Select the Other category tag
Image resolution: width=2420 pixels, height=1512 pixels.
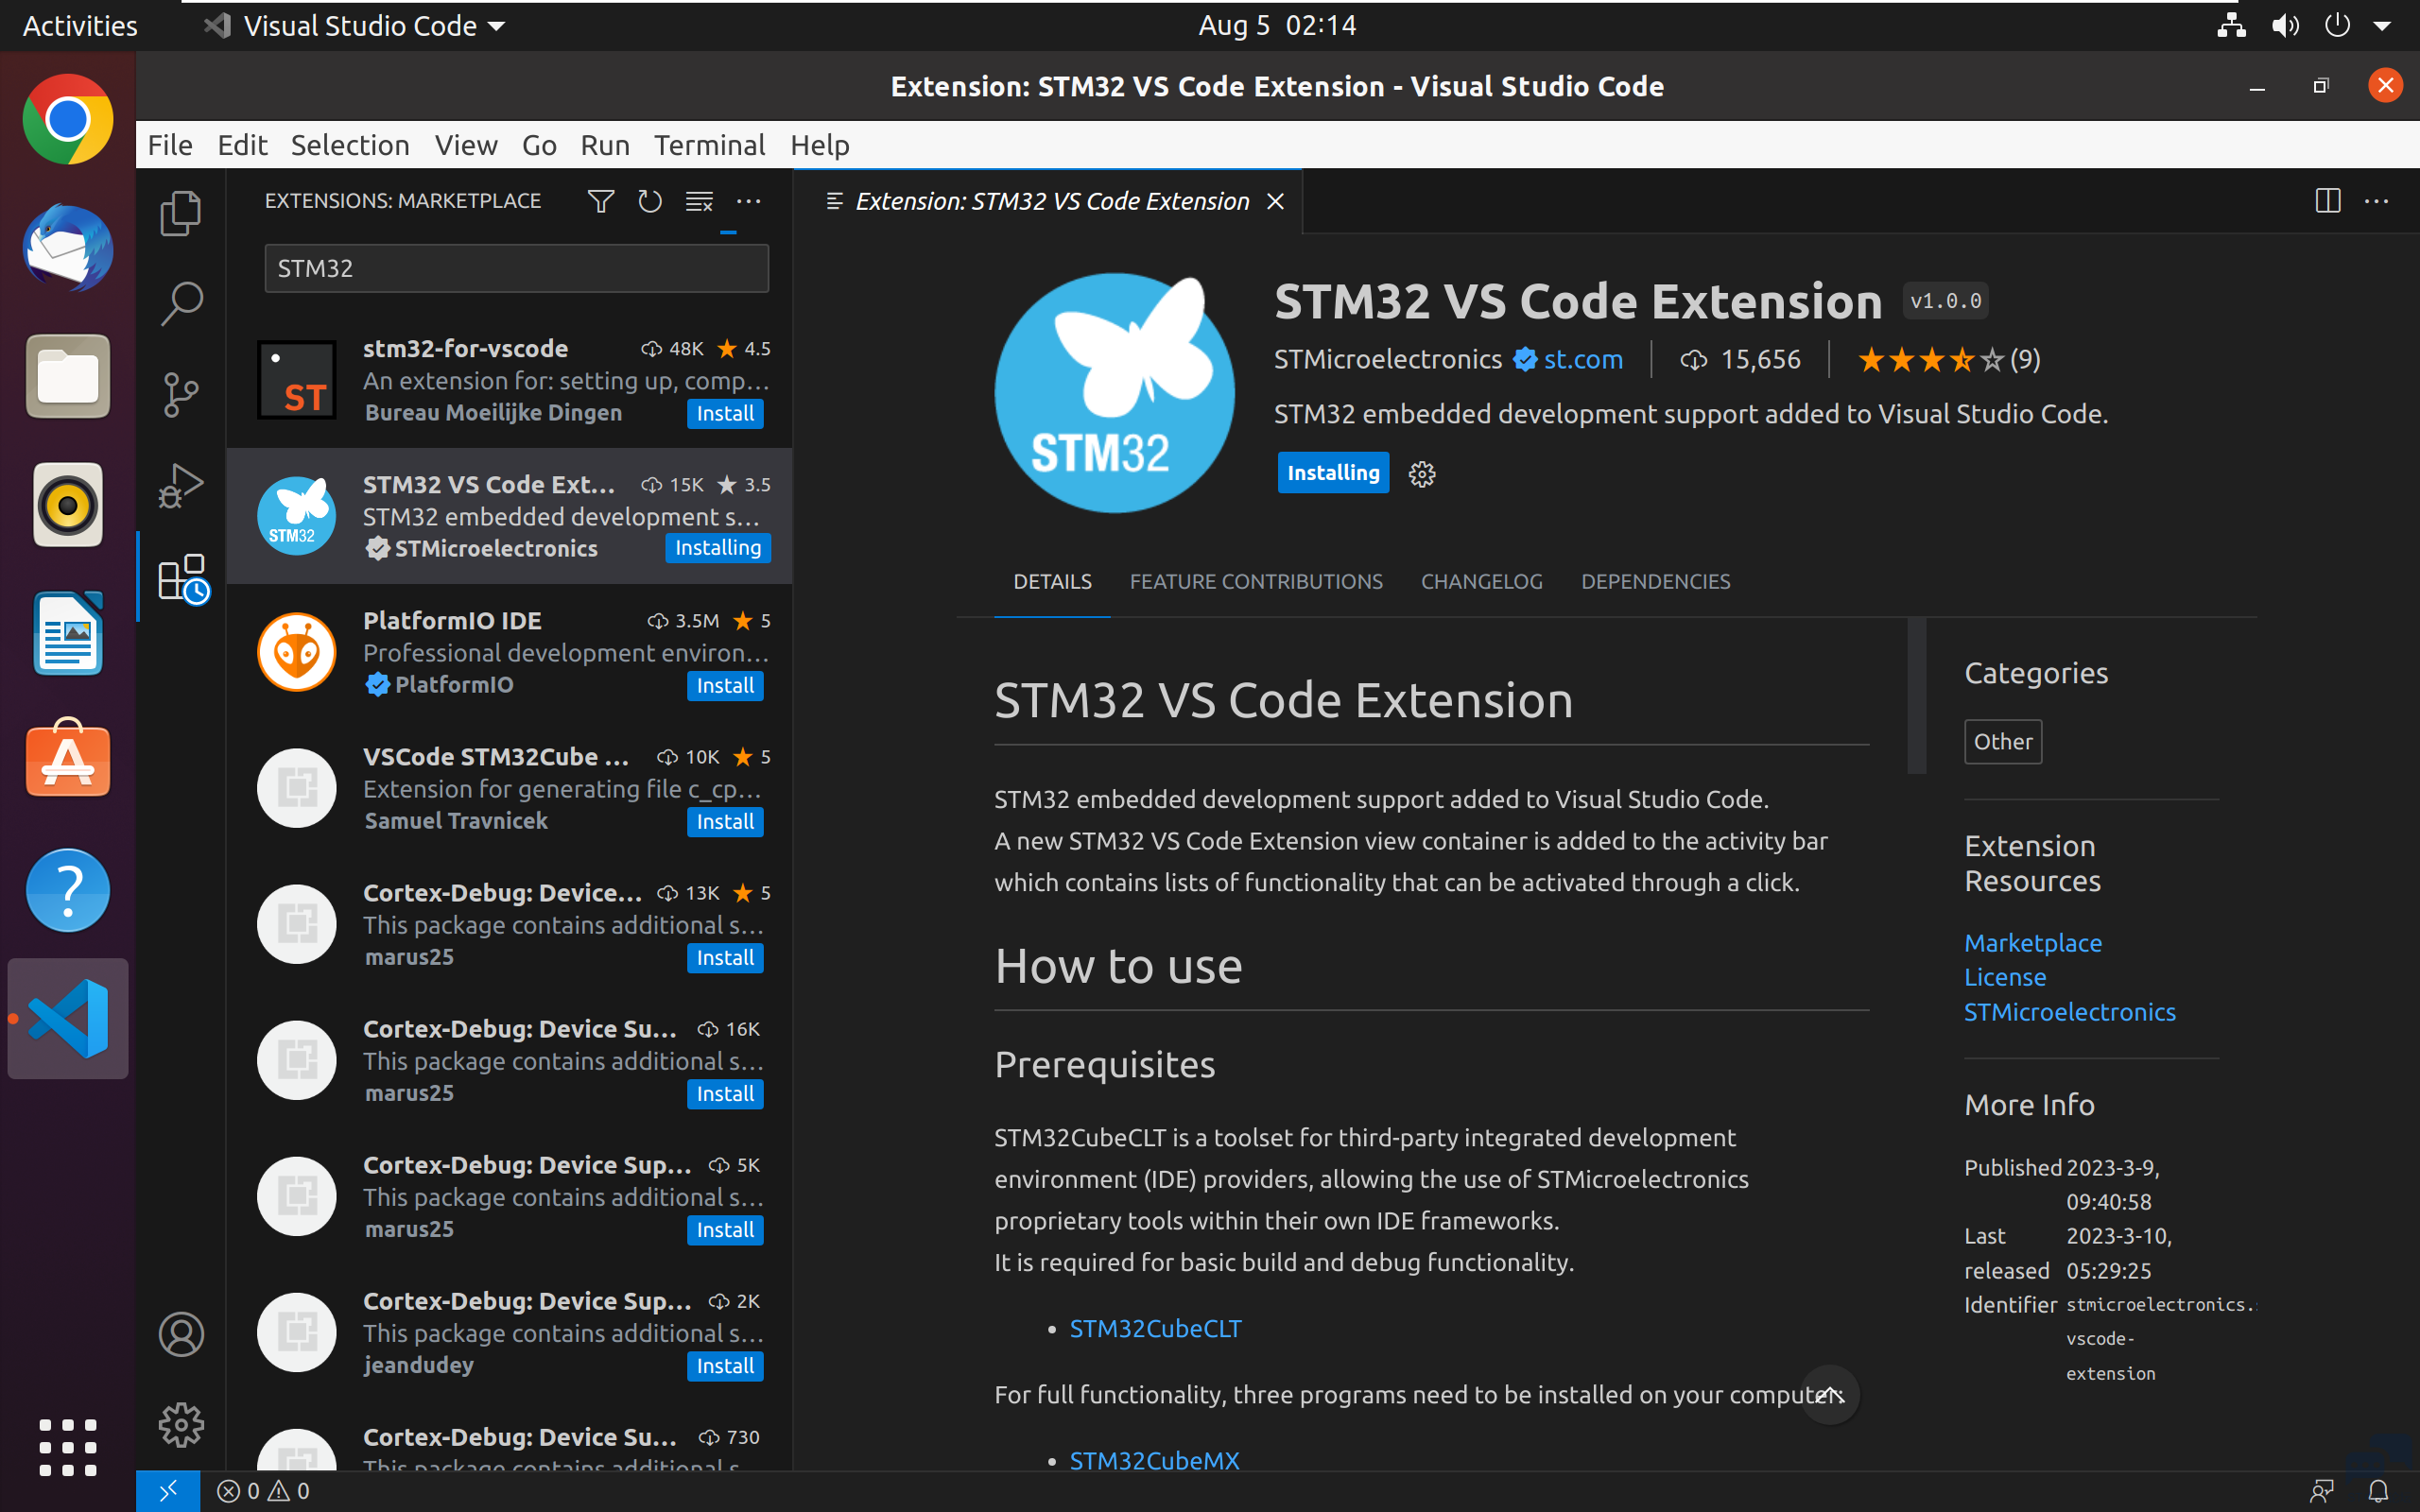[2002, 741]
